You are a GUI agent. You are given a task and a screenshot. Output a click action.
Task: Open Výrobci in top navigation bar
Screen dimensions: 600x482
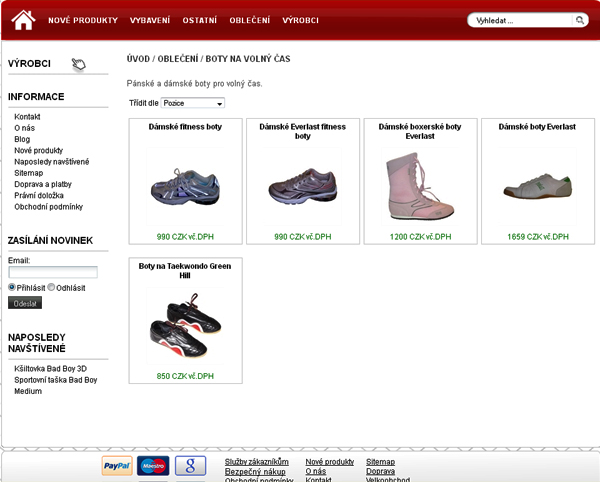(301, 20)
